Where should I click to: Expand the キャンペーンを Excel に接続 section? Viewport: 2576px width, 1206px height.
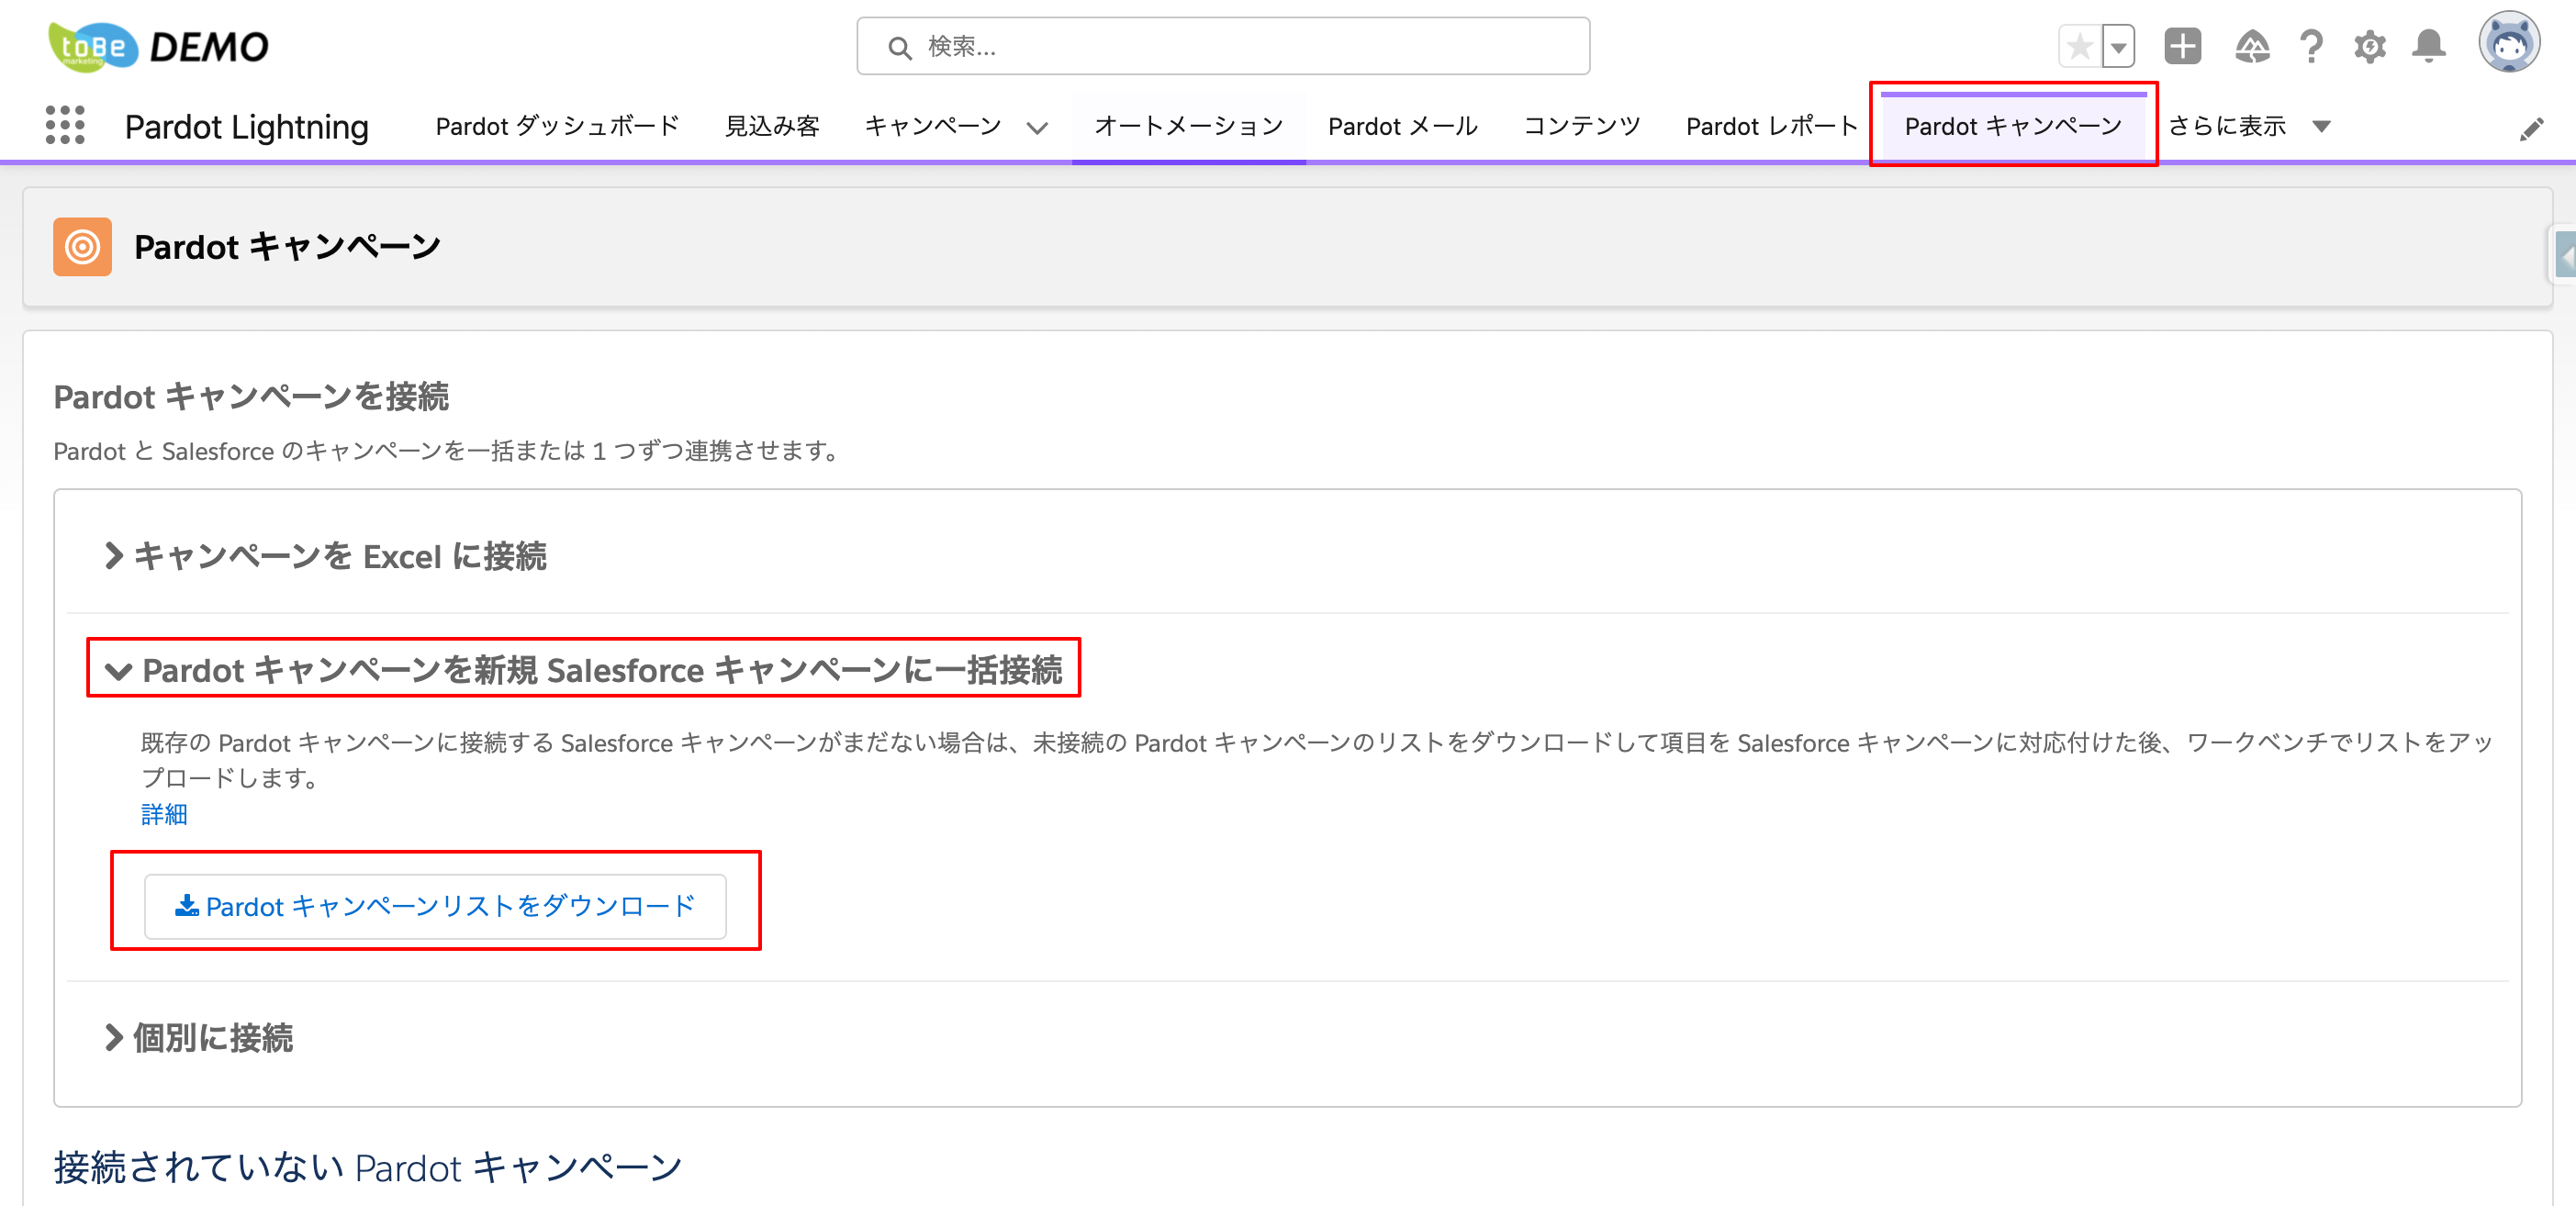coord(326,556)
